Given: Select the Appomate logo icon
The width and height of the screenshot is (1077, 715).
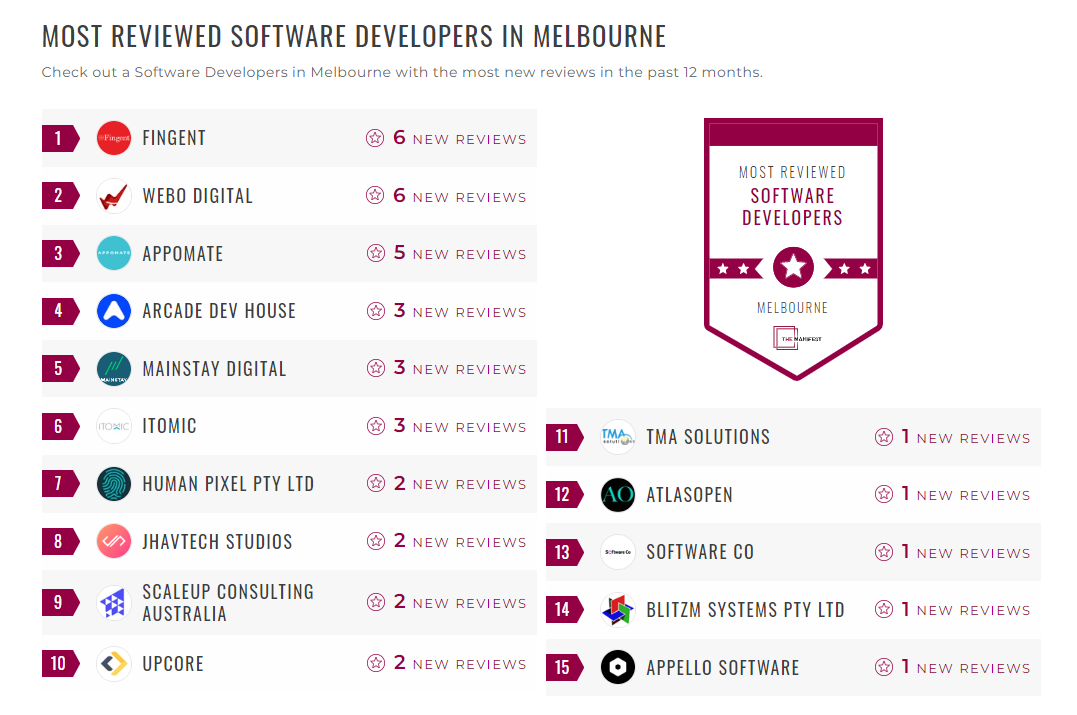Looking at the screenshot, I should [x=113, y=253].
